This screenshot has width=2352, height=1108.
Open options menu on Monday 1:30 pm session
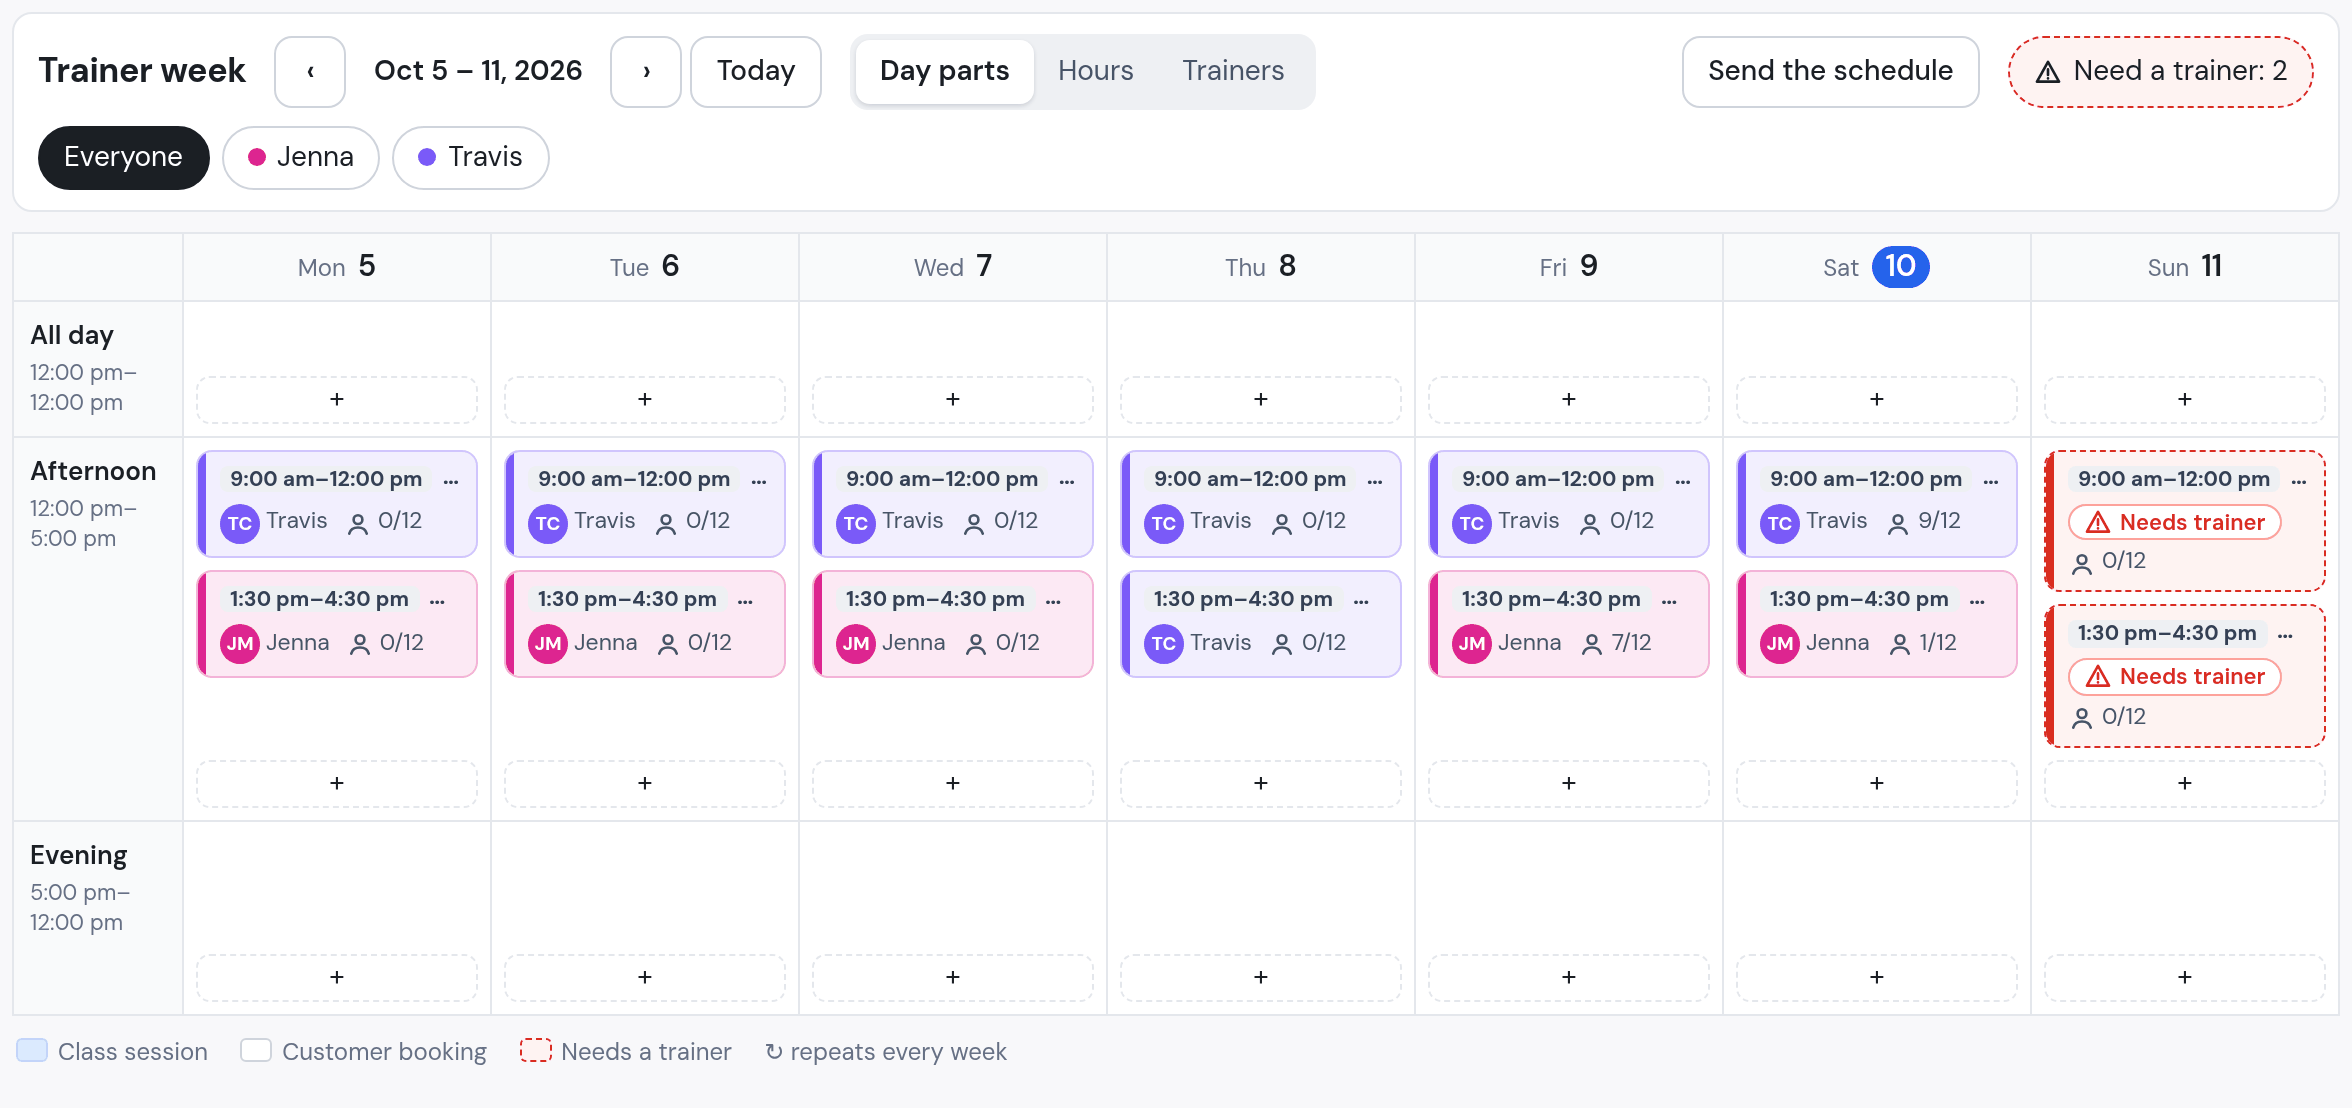pyautogui.click(x=437, y=600)
